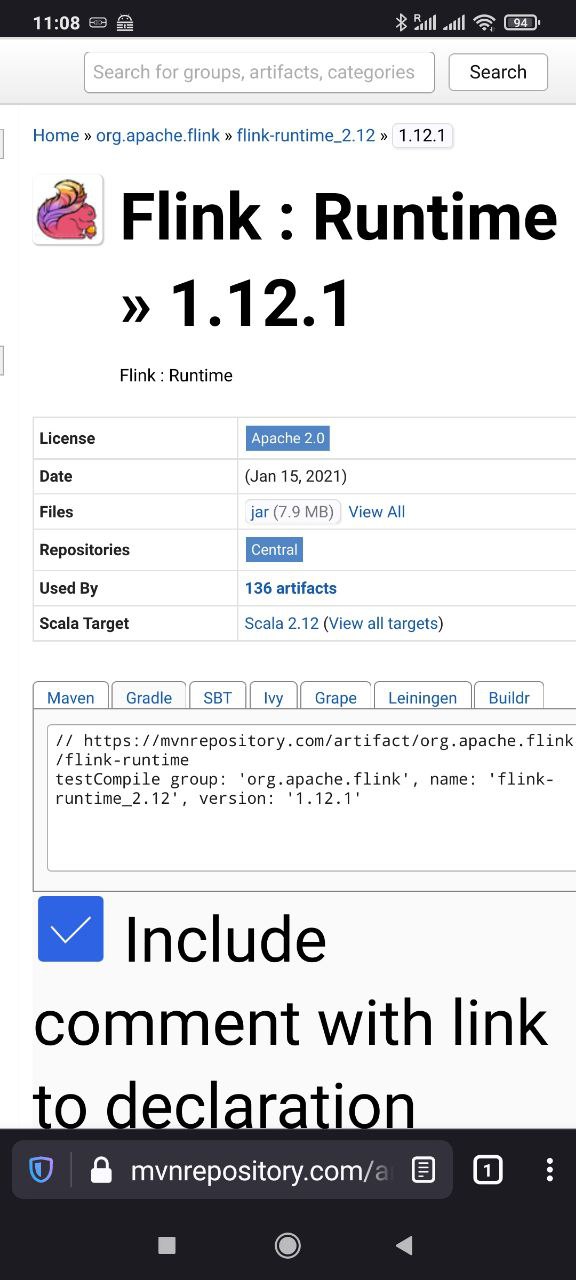The width and height of the screenshot is (576, 1280).
Task: Open the View All files link
Action: click(377, 512)
